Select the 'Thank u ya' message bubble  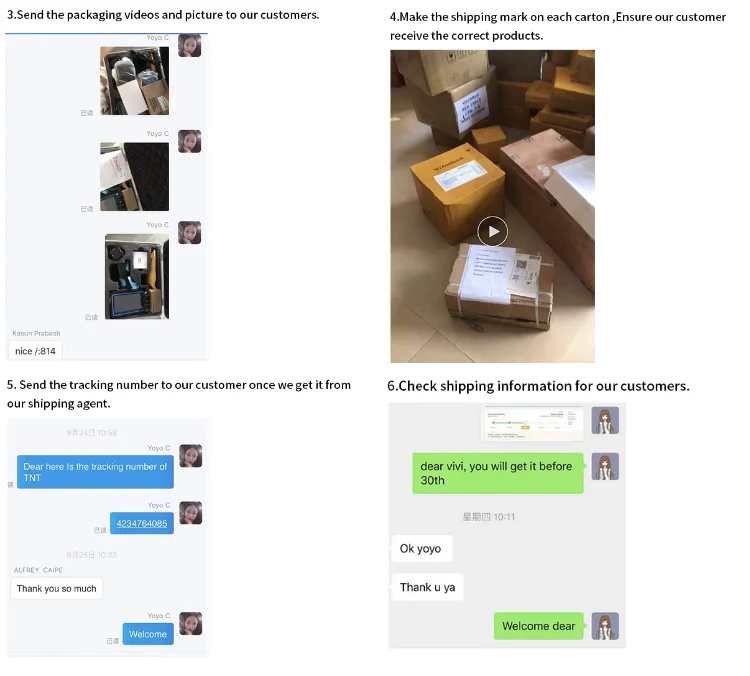point(427,587)
